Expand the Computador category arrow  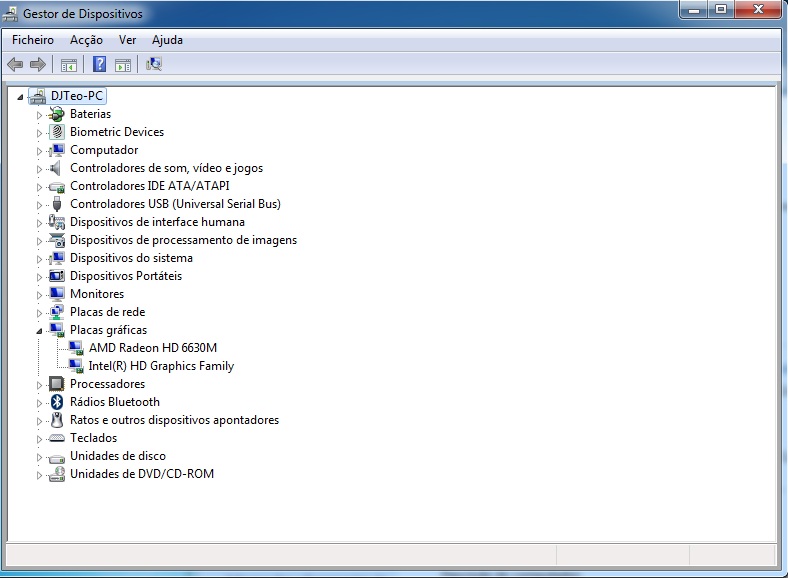[x=39, y=151]
